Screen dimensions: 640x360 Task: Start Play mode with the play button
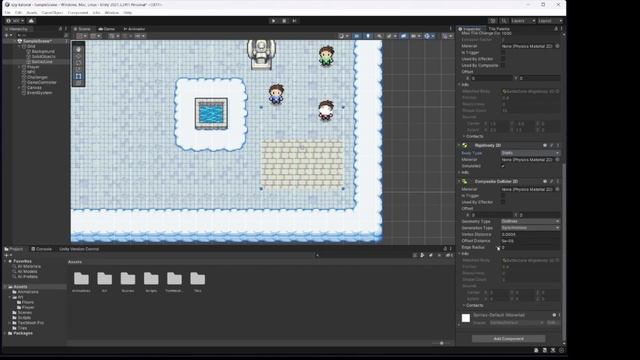point(273,21)
